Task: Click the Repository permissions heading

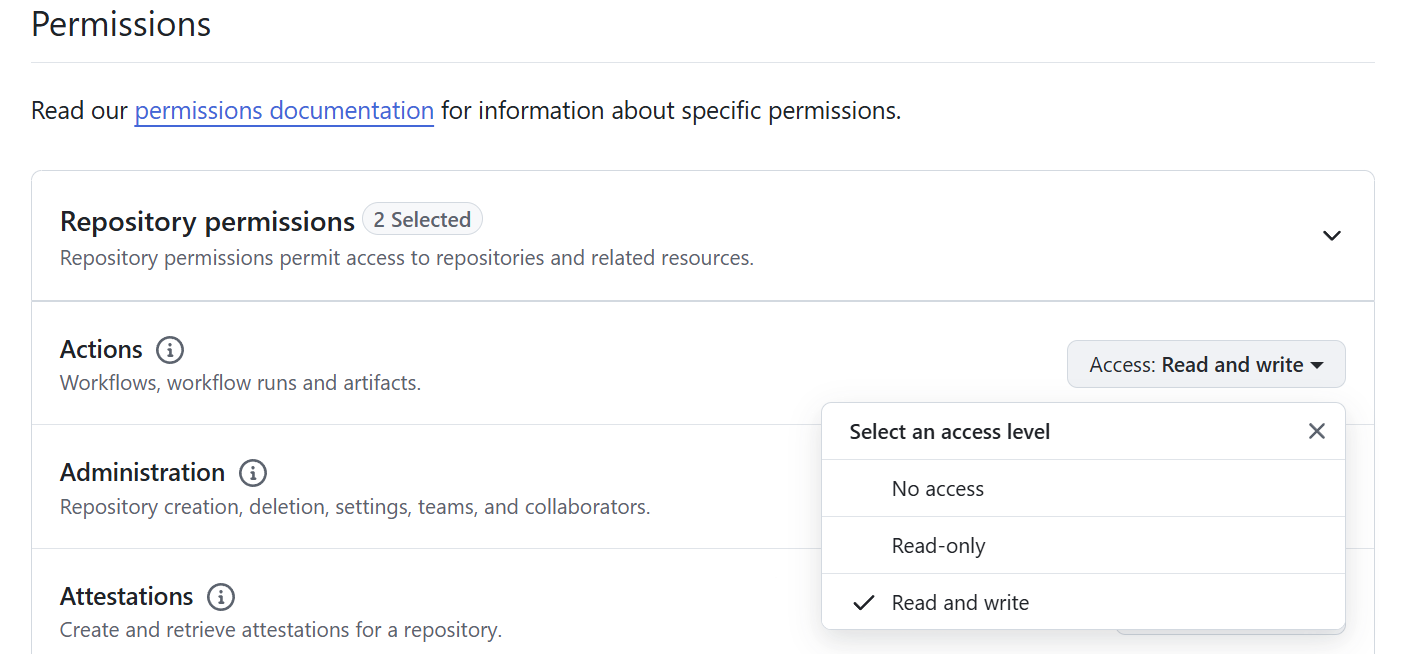Action: coord(207,221)
